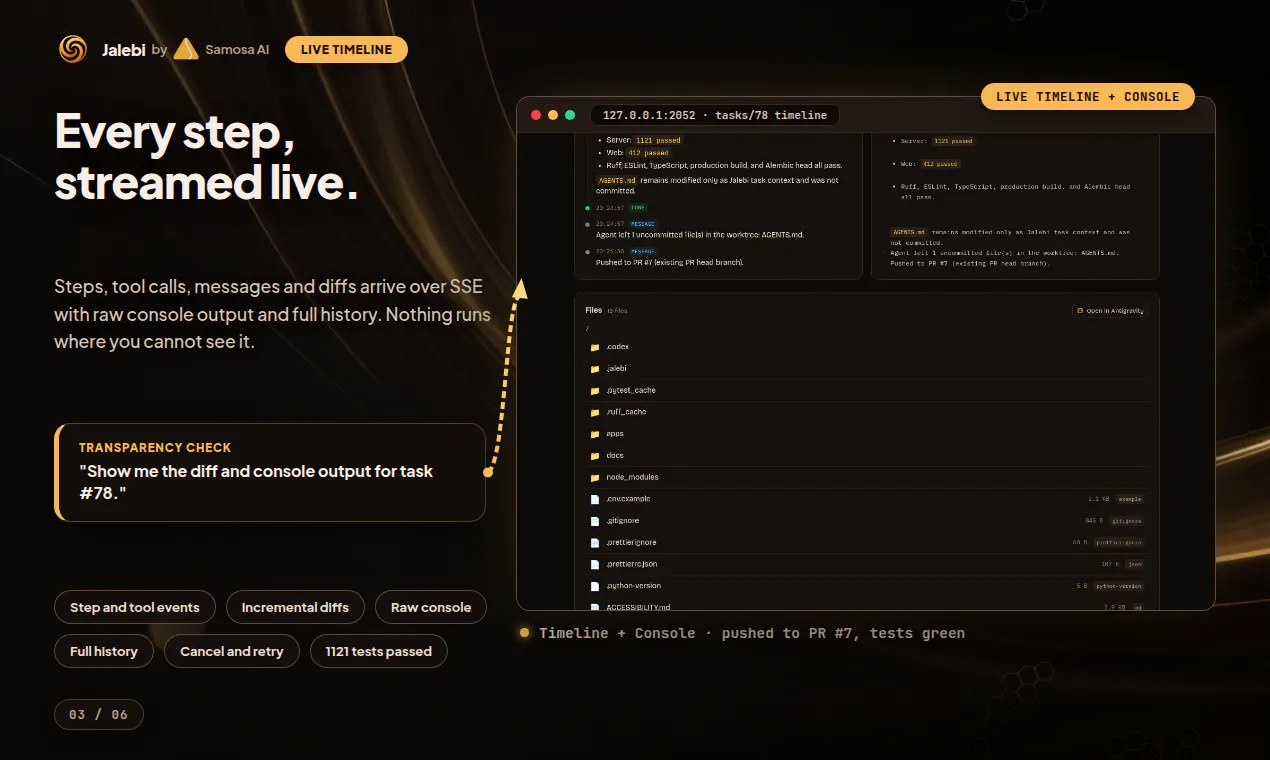This screenshot has width=1270, height=760.
Task: Click the DONE tag in timeline
Action: point(636,208)
